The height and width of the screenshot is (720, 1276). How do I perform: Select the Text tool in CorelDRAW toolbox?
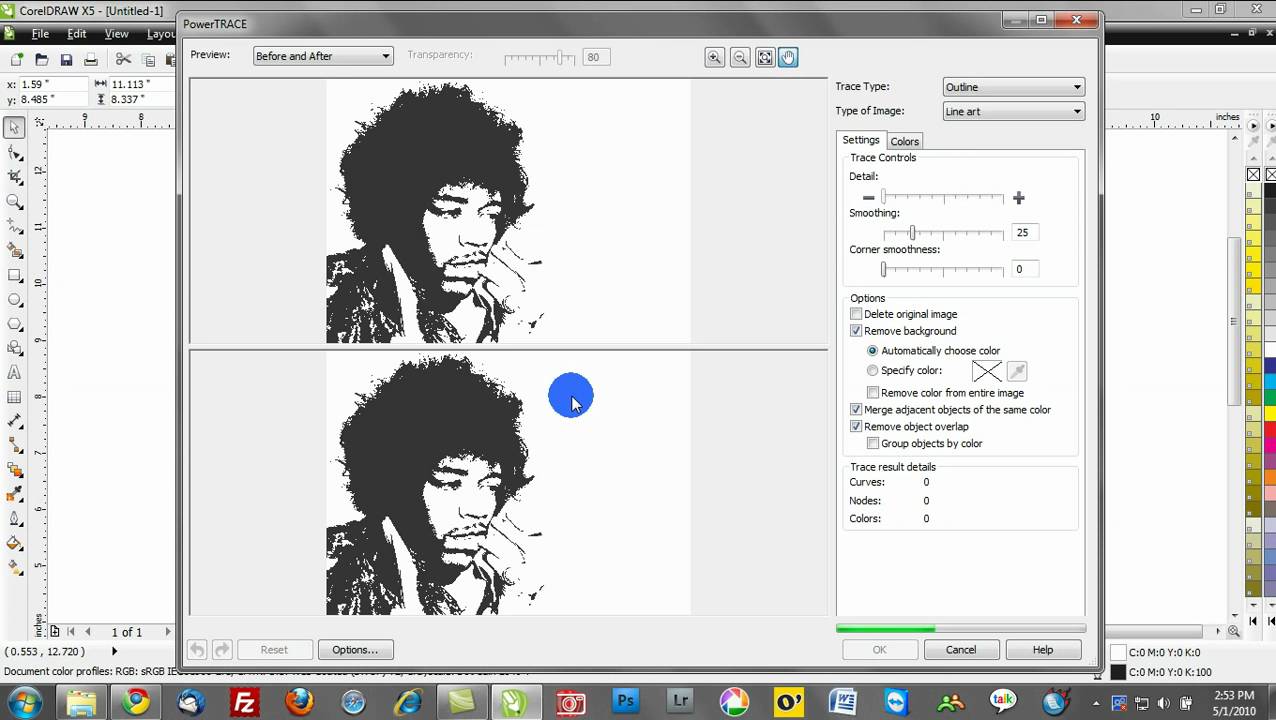tap(14, 372)
